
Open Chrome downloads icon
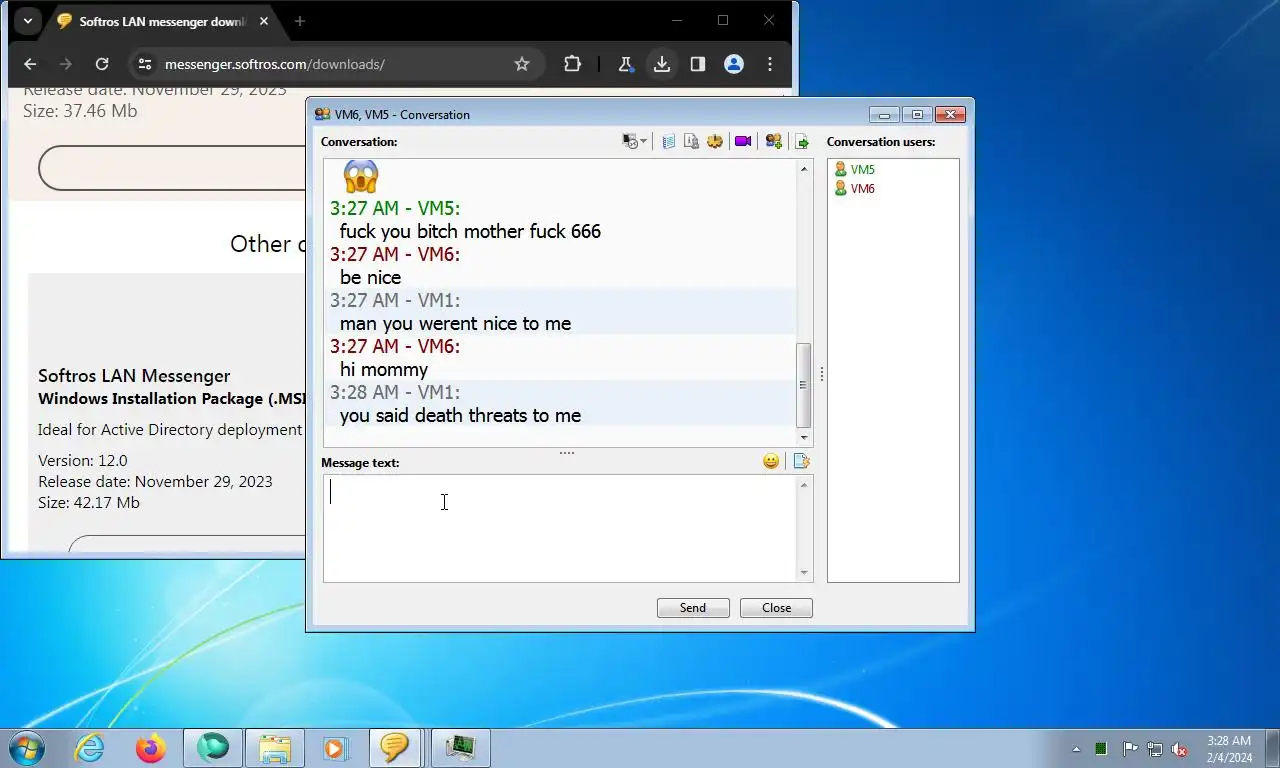[662, 64]
